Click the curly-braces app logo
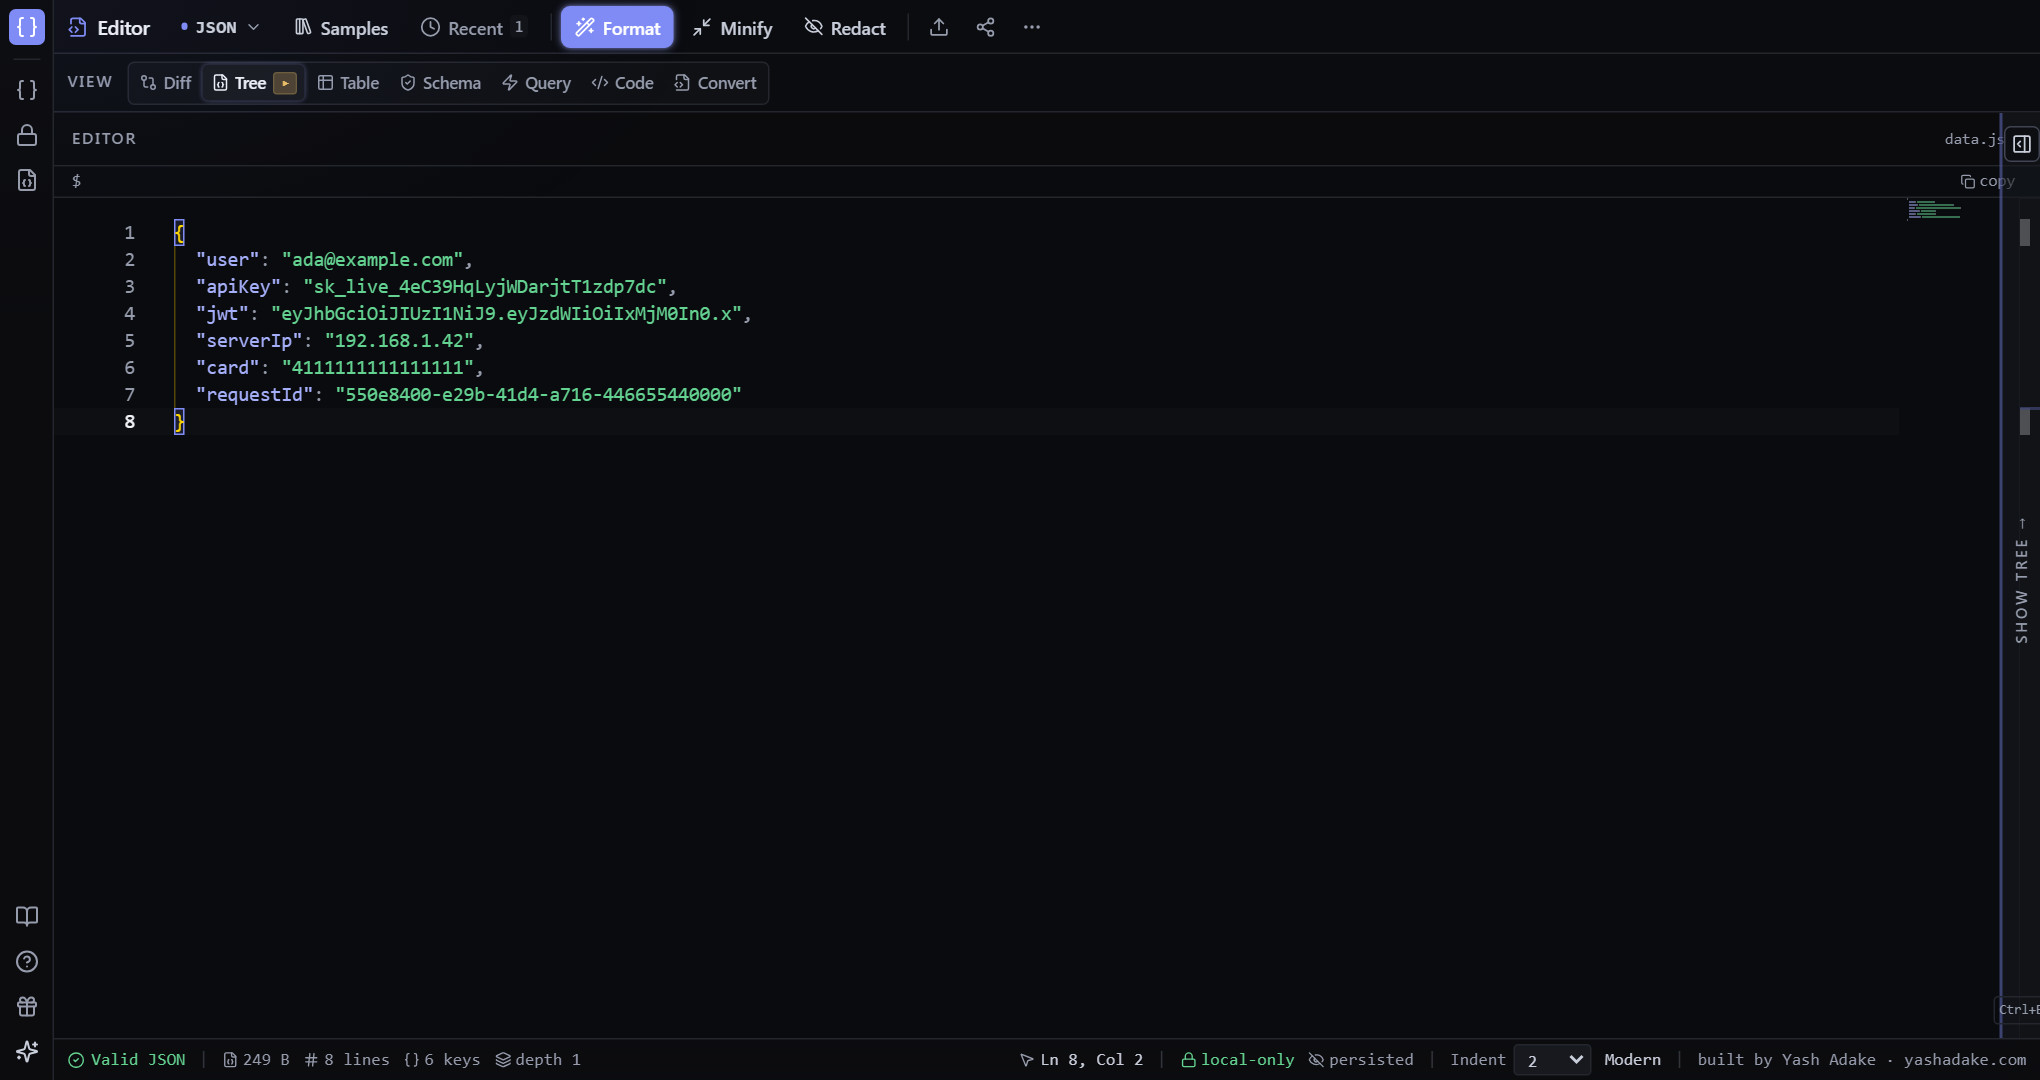Screen dimensions: 2040x1080 tap(27, 27)
